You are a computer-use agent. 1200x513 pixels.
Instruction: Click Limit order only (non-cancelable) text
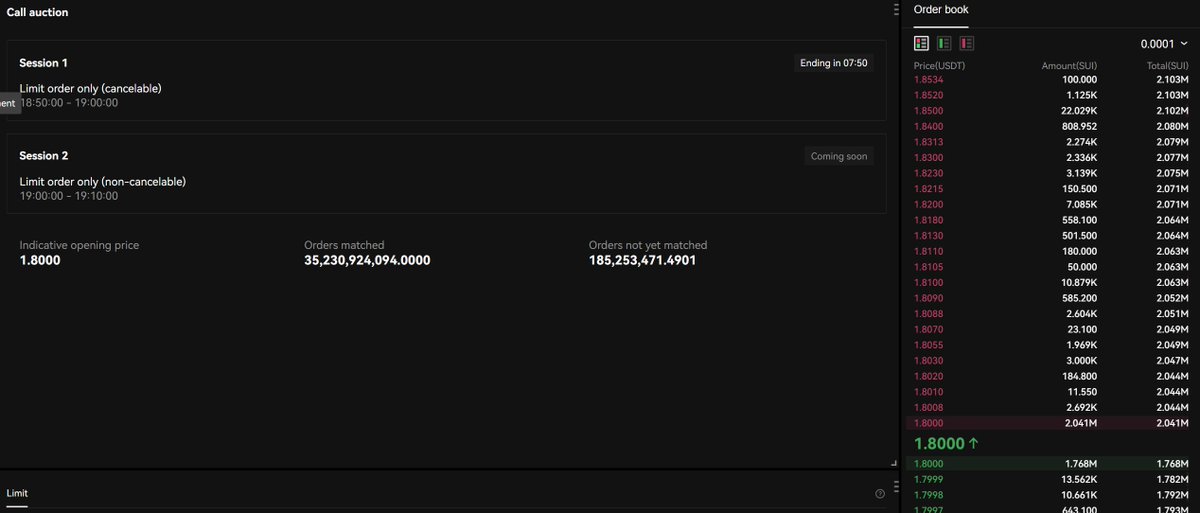pyautogui.click(x=102, y=181)
